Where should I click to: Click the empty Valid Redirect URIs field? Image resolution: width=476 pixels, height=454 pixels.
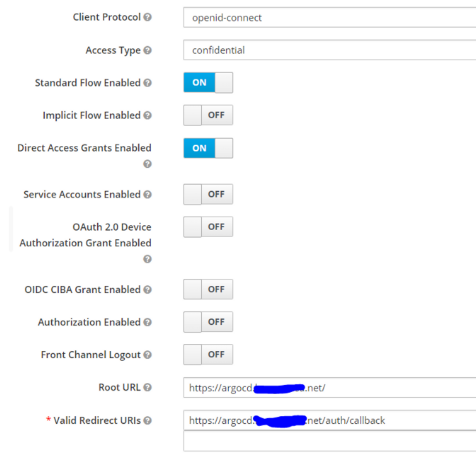pyautogui.click(x=330, y=441)
